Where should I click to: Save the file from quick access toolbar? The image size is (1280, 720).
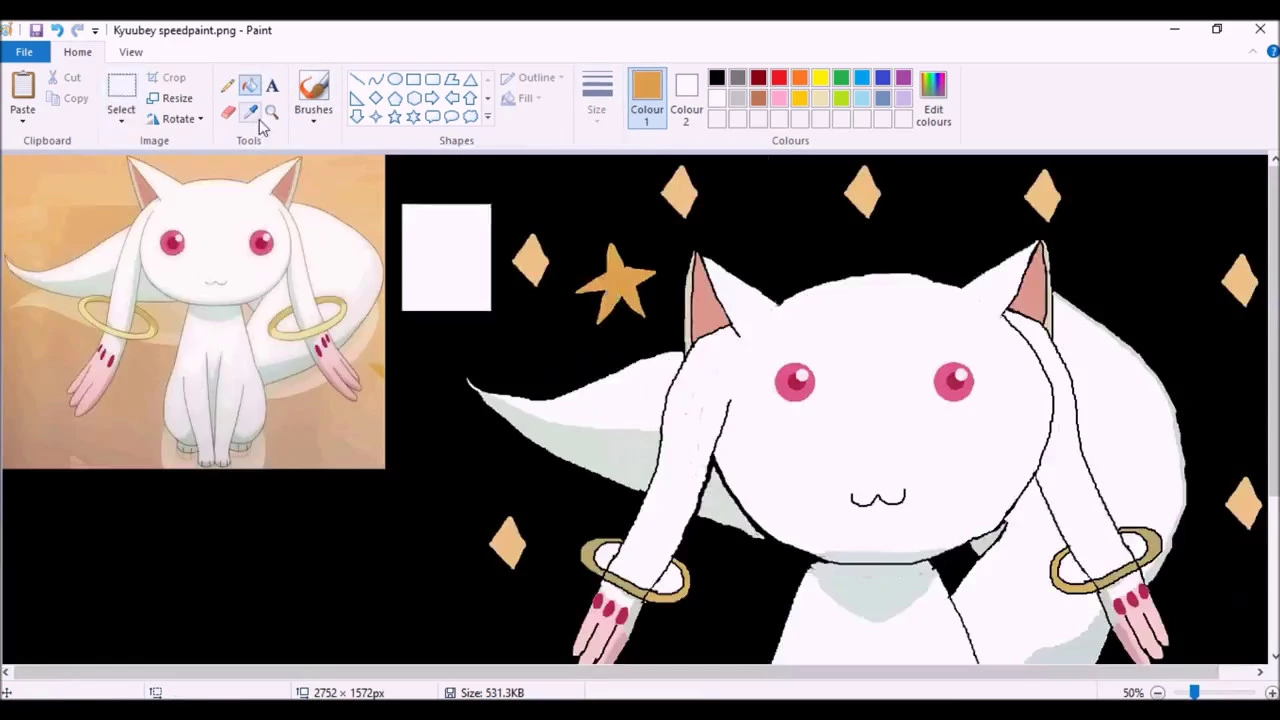[x=36, y=30]
